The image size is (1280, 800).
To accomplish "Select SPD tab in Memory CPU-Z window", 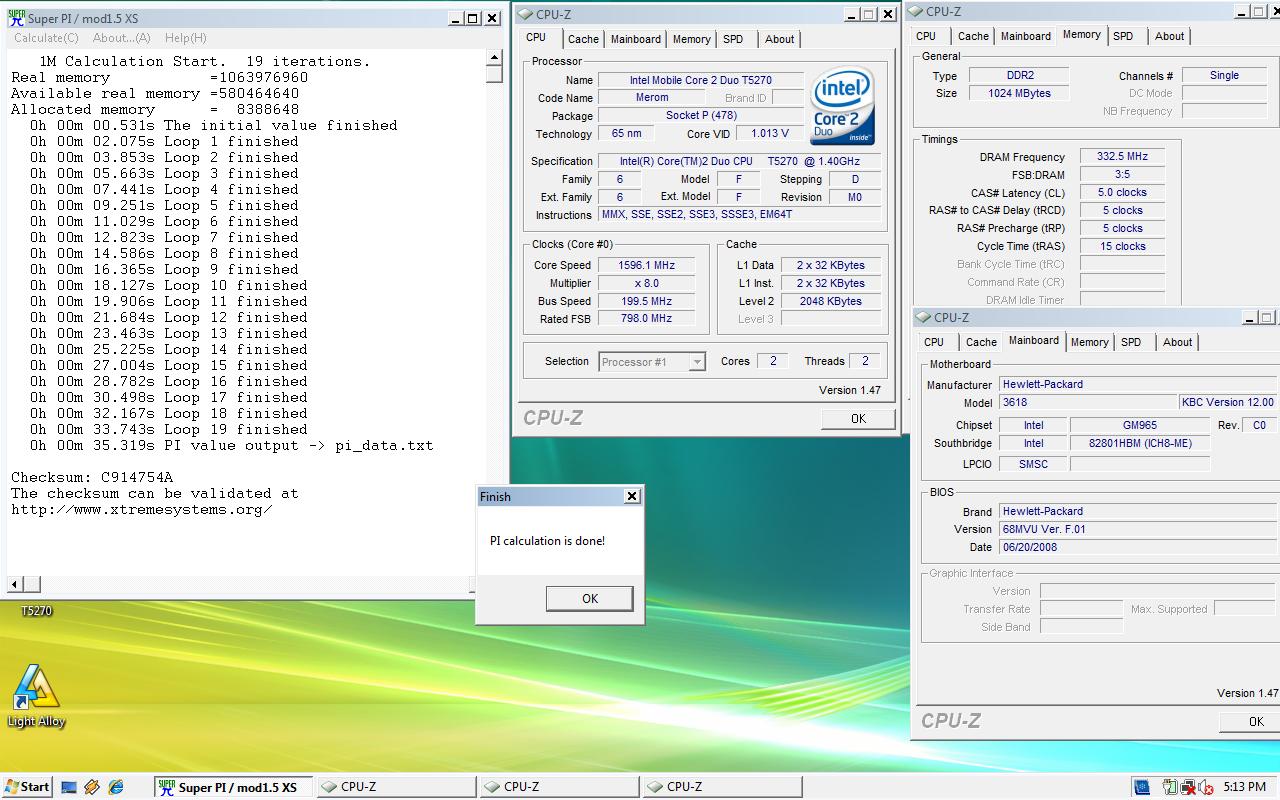I will [x=1123, y=36].
